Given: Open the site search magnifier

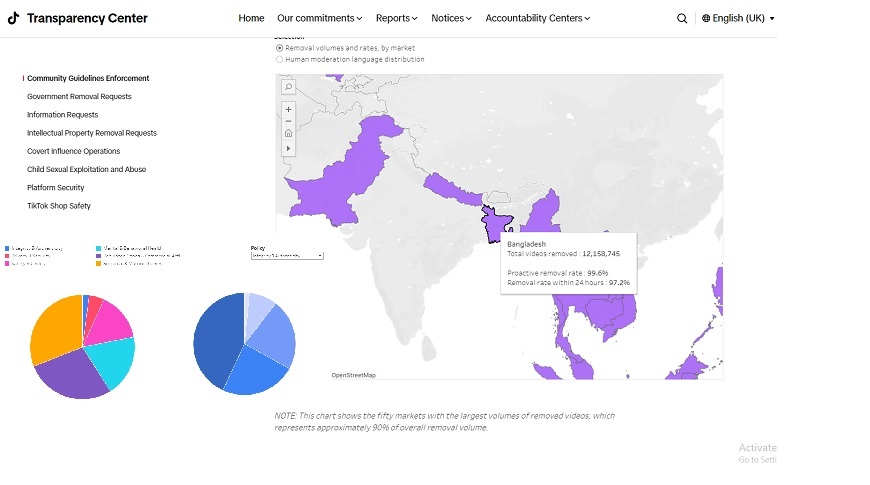Looking at the screenshot, I should pyautogui.click(x=682, y=18).
